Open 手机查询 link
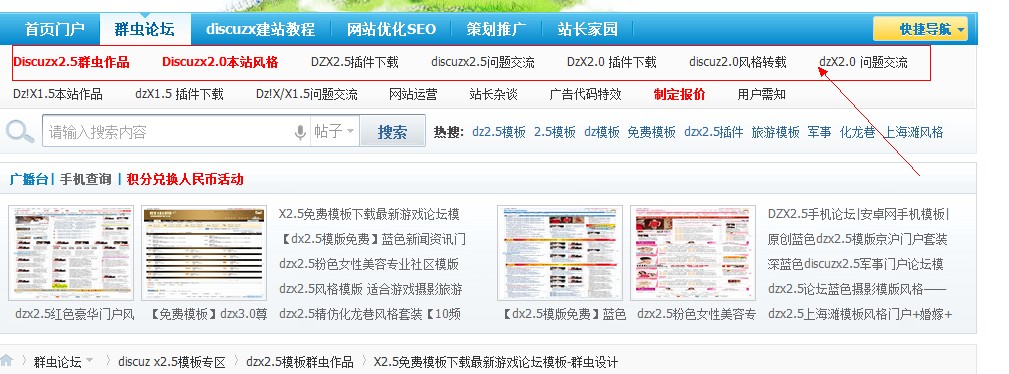The height and width of the screenshot is (374, 1009). [86, 179]
